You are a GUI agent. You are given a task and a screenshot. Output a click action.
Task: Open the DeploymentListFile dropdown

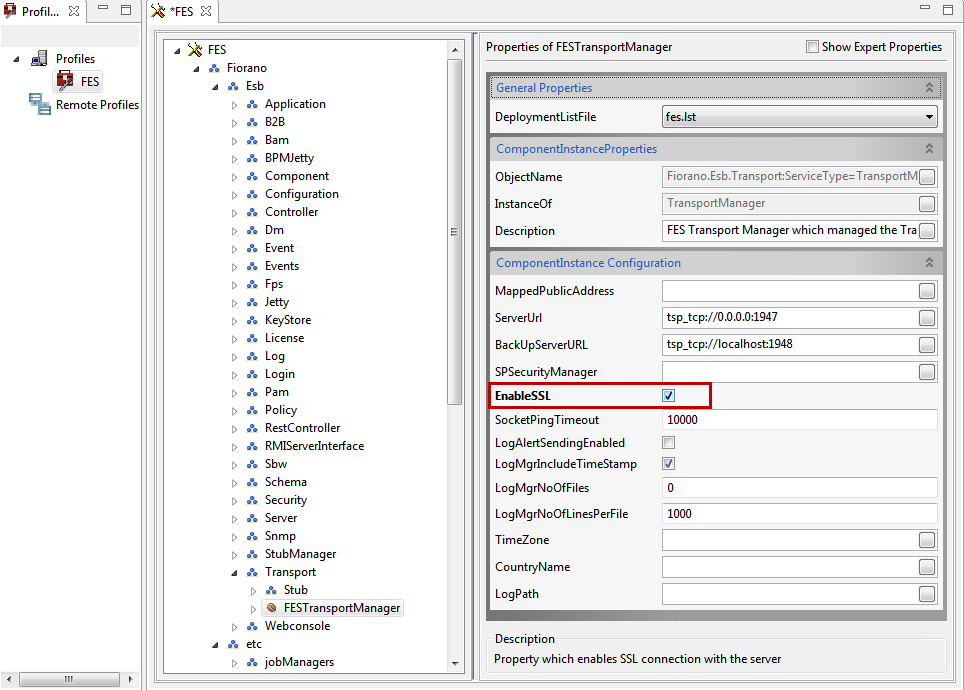click(x=929, y=117)
